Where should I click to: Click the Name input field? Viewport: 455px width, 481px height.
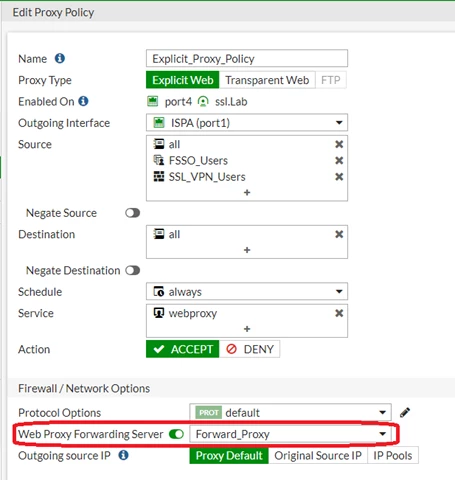click(x=247, y=58)
